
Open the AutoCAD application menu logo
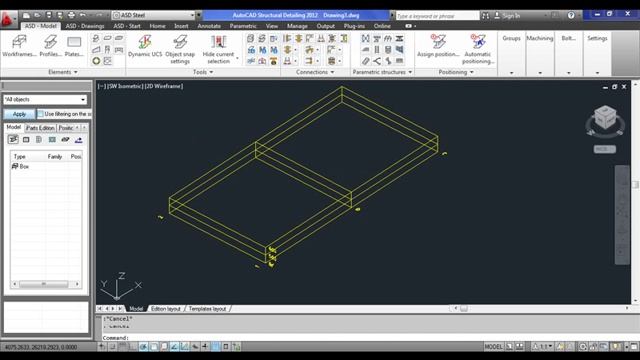tap(7, 19)
